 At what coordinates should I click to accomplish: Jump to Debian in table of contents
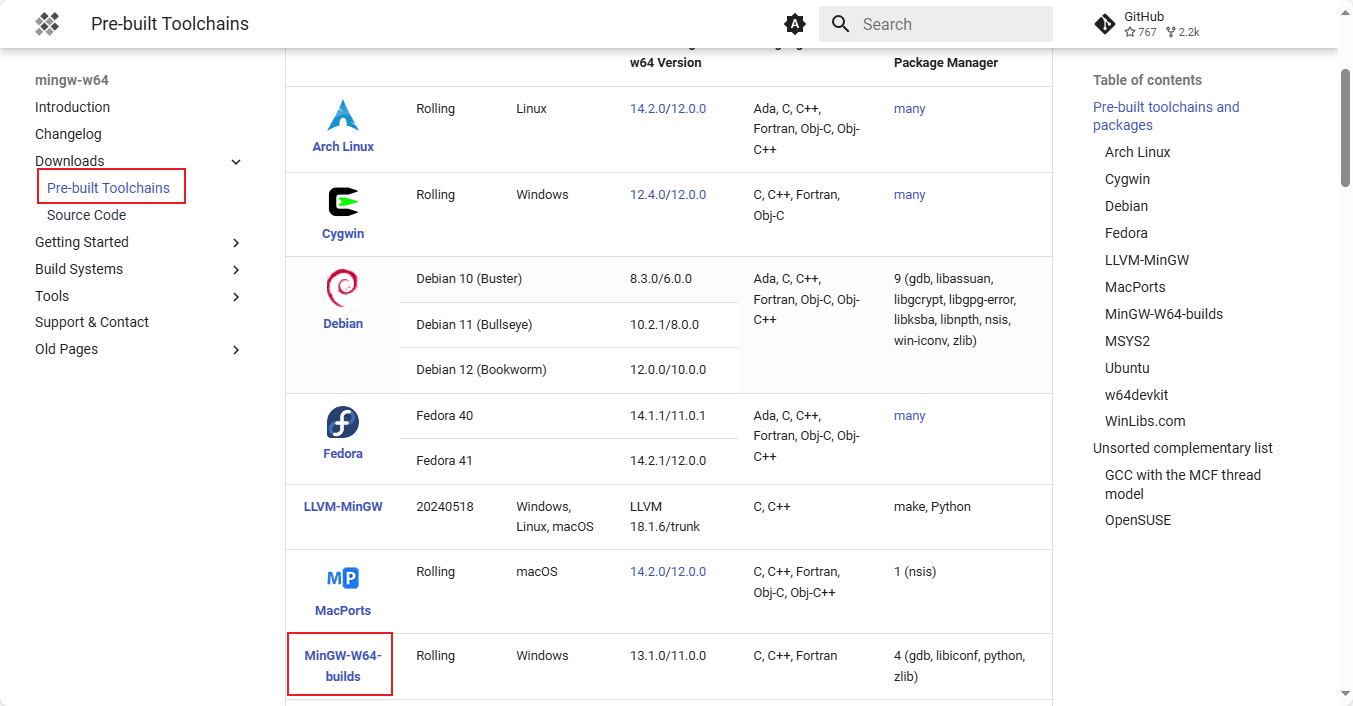(1126, 206)
